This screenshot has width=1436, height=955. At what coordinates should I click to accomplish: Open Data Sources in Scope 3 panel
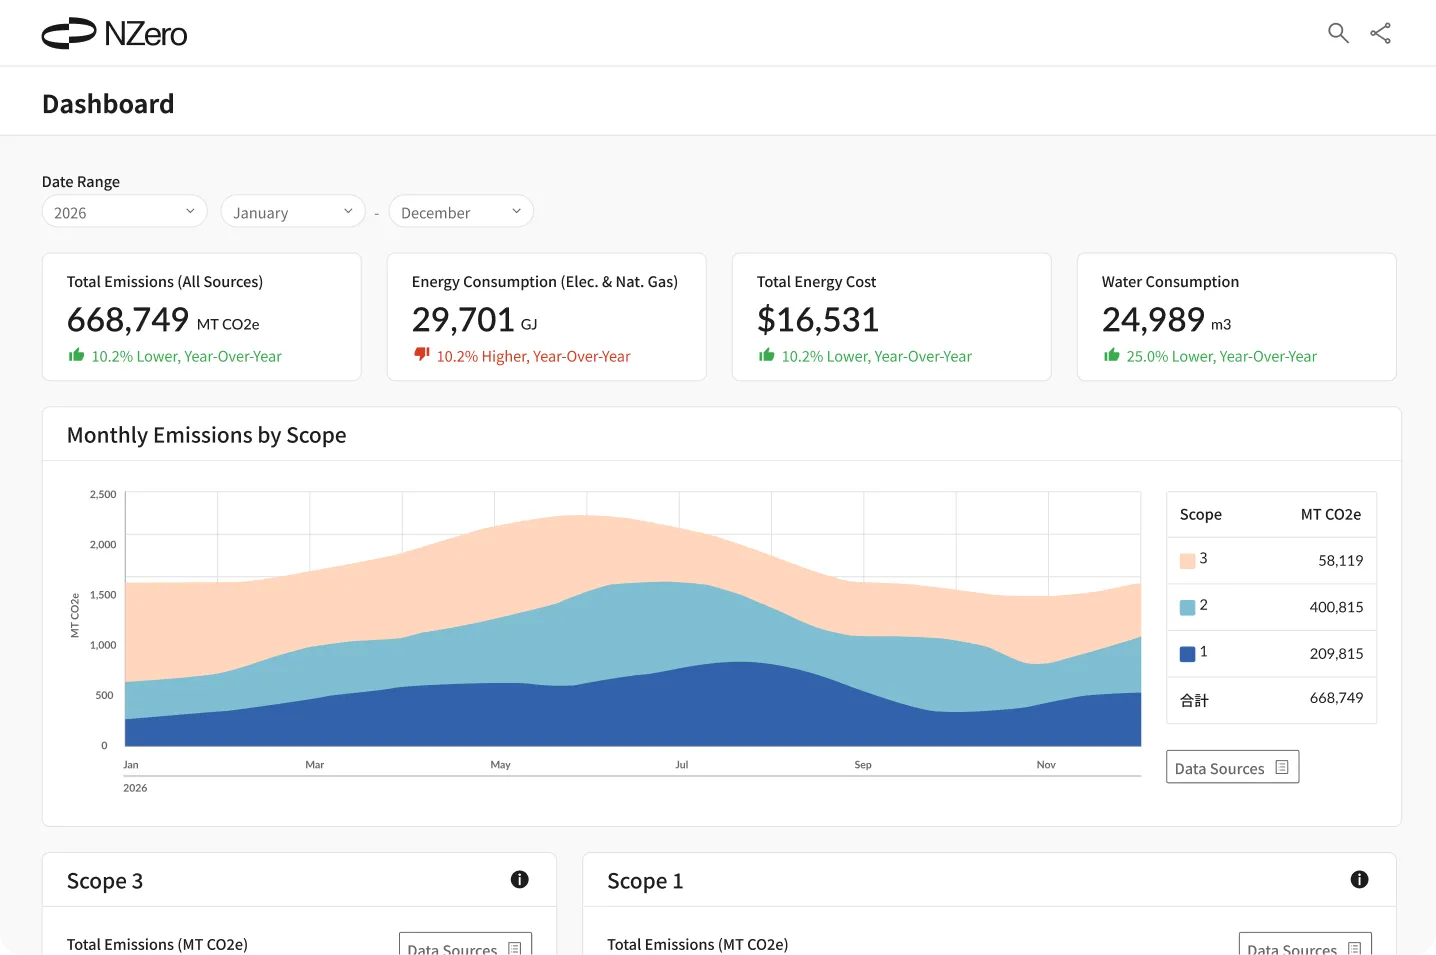click(465, 946)
